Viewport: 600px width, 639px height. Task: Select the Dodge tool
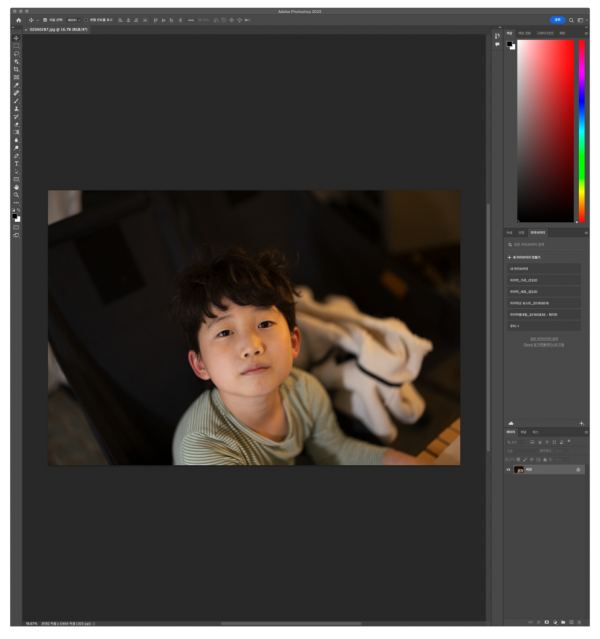(16, 148)
